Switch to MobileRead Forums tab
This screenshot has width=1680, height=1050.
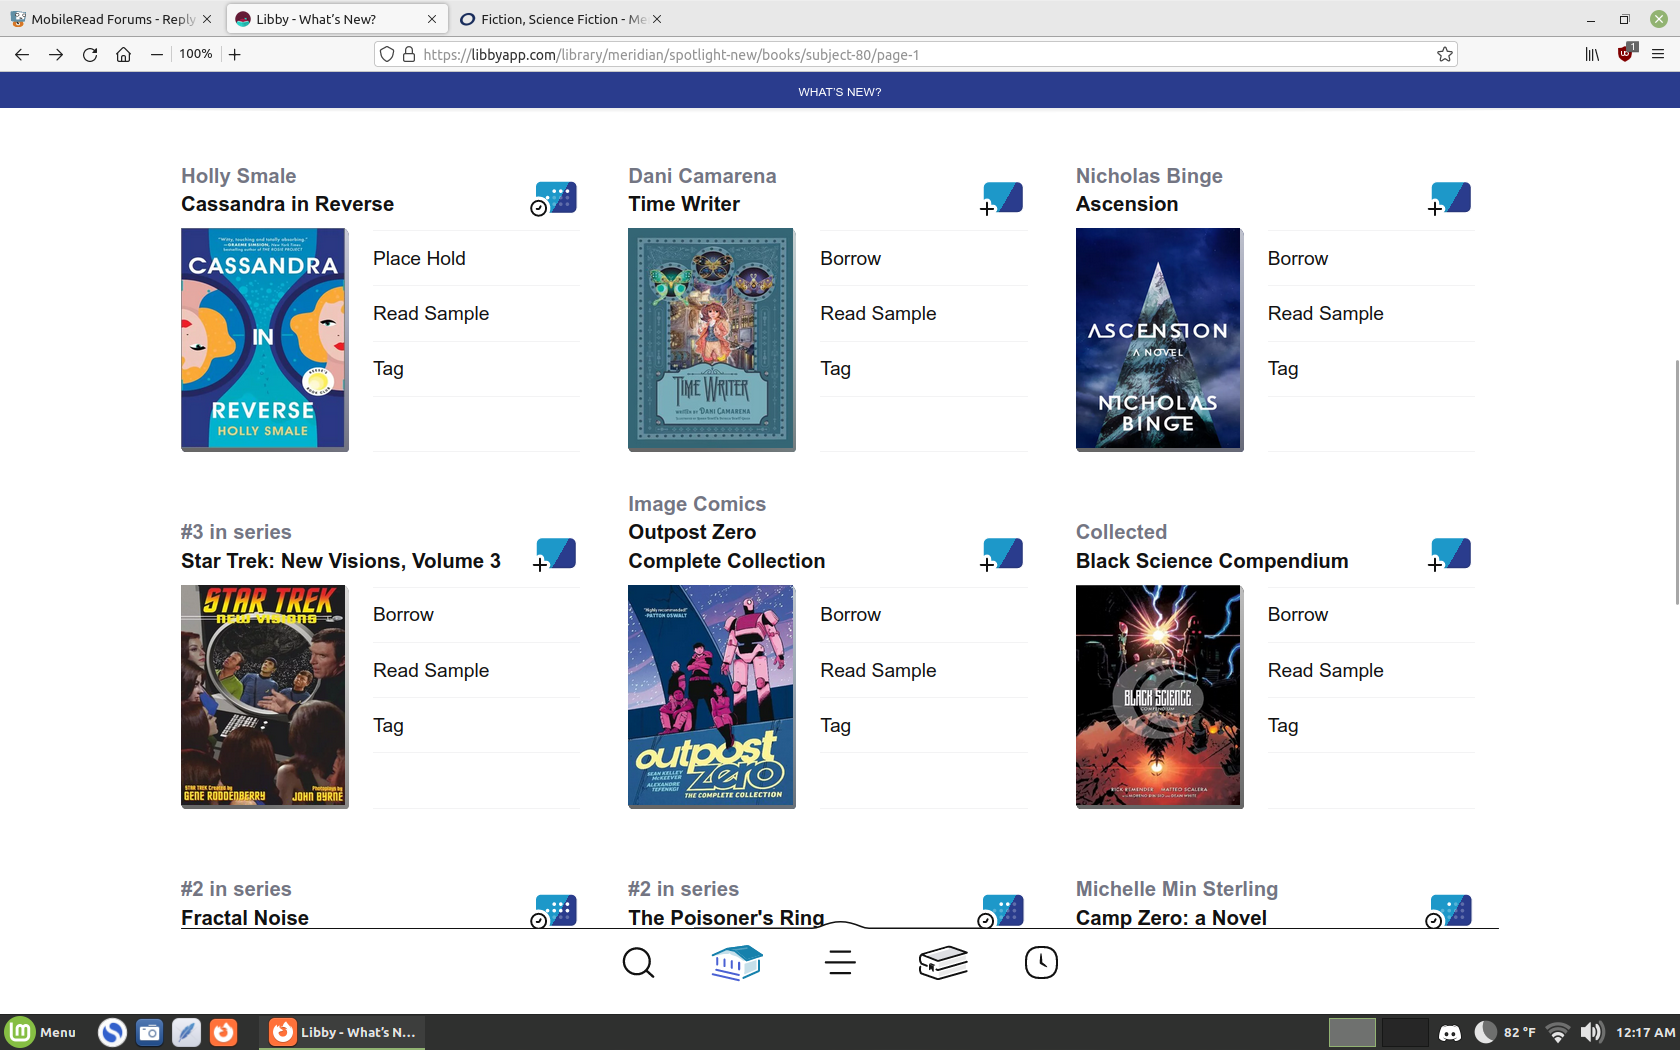click(x=112, y=19)
